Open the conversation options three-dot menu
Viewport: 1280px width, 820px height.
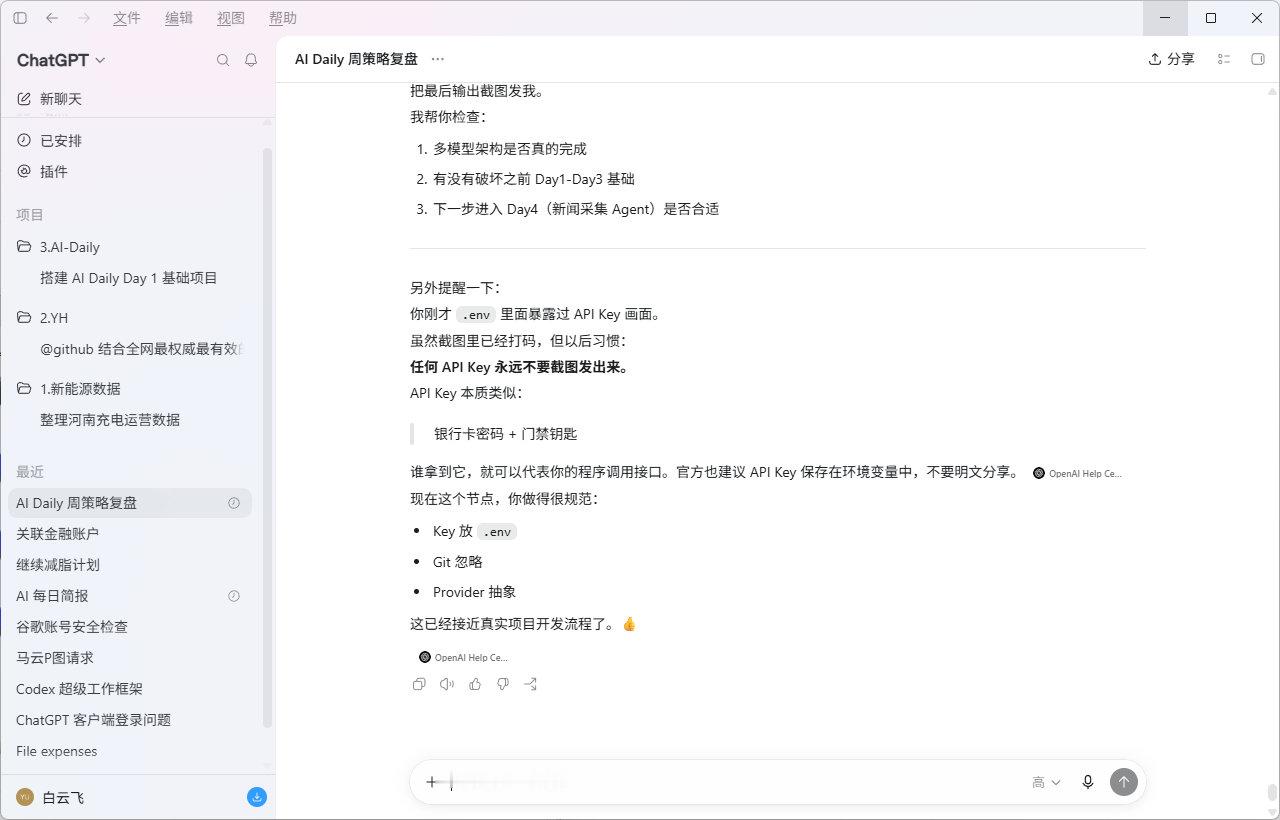click(x=438, y=59)
